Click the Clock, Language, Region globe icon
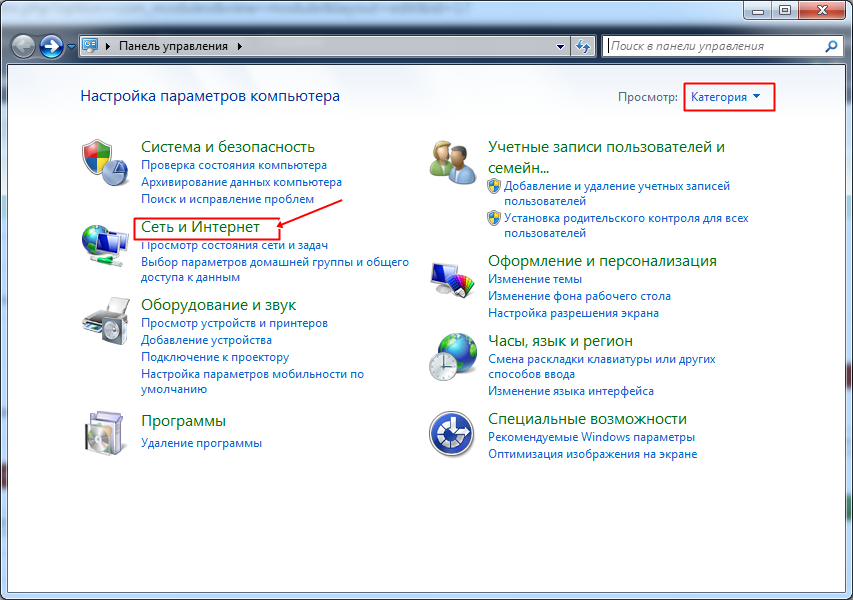The width and height of the screenshot is (853, 600). [453, 357]
